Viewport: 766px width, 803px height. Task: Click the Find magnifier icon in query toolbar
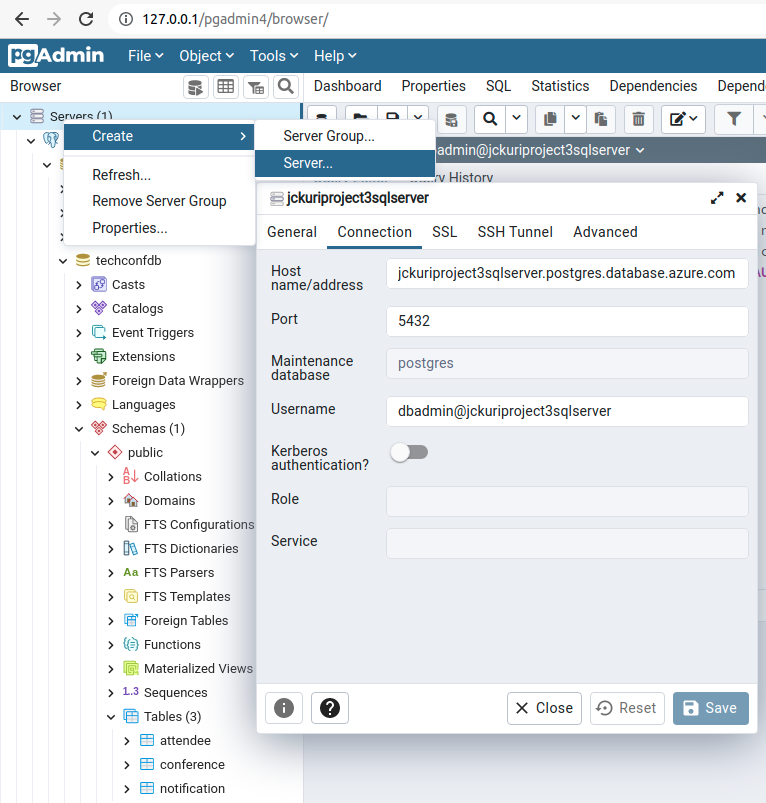[x=490, y=119]
